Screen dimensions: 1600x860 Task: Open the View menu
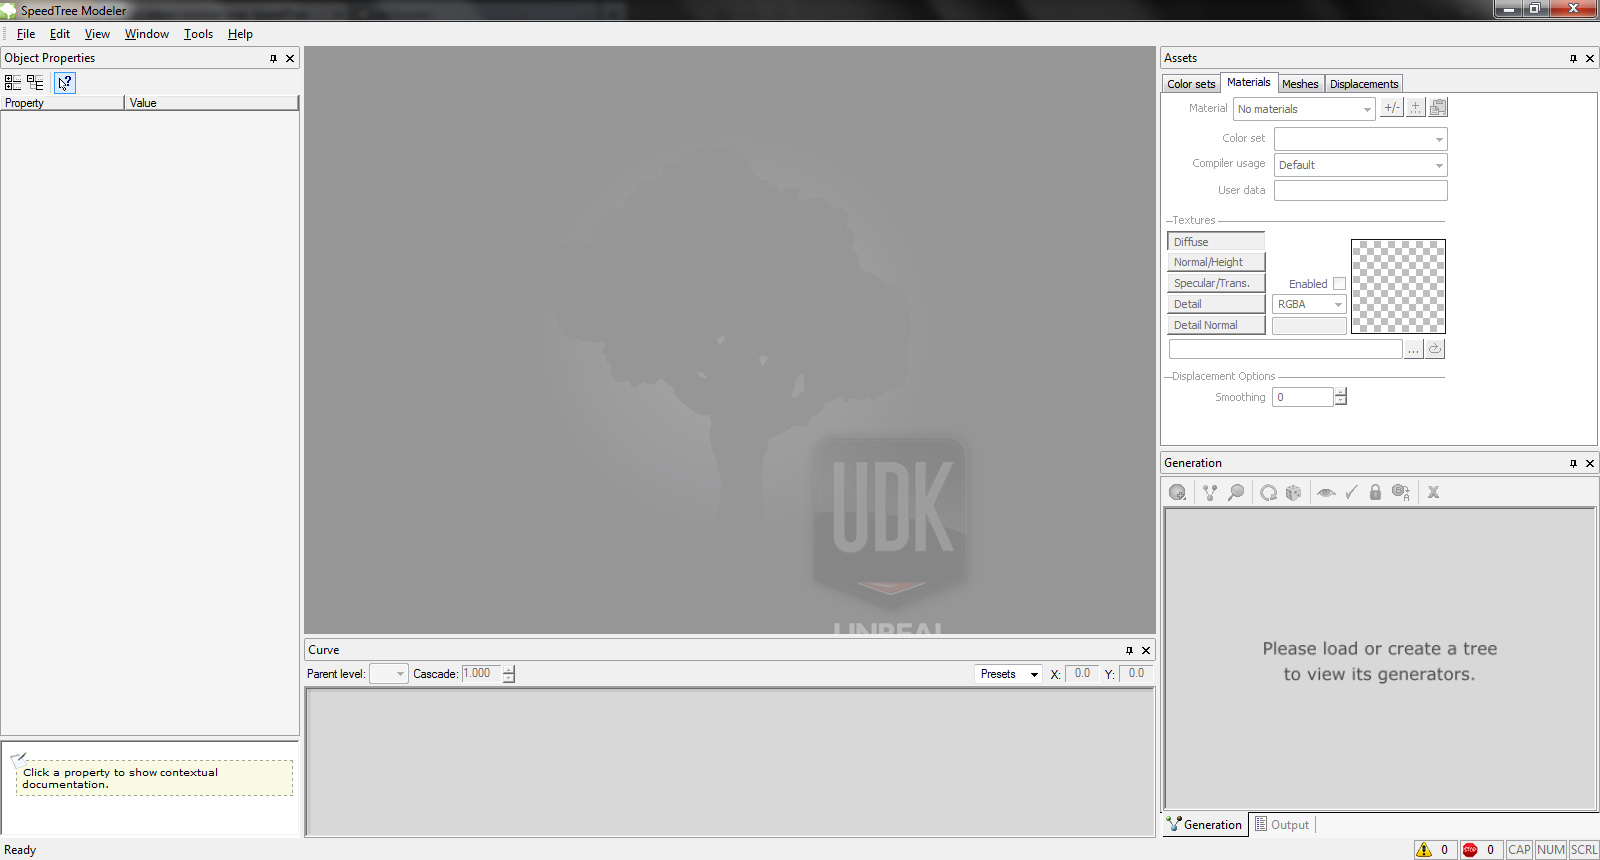click(x=97, y=34)
